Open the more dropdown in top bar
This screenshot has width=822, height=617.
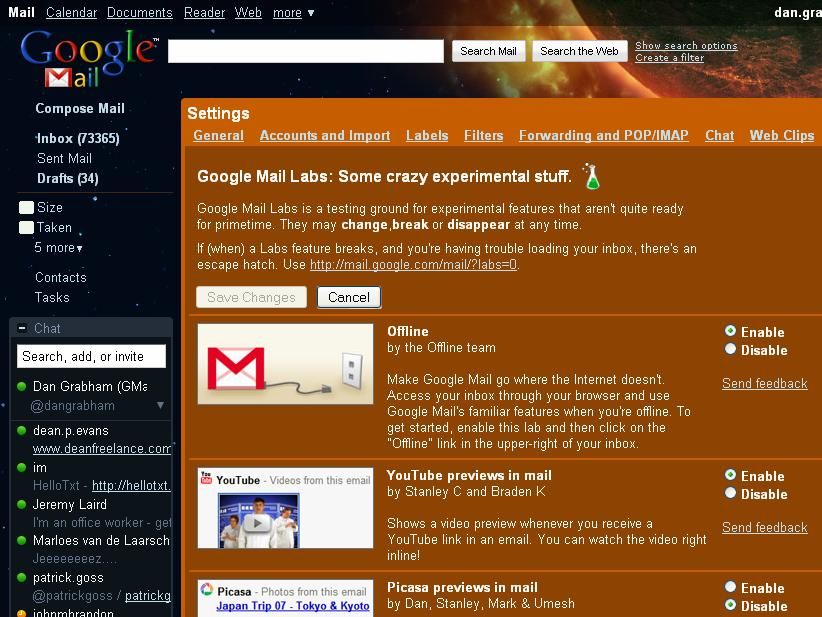[x=293, y=13]
